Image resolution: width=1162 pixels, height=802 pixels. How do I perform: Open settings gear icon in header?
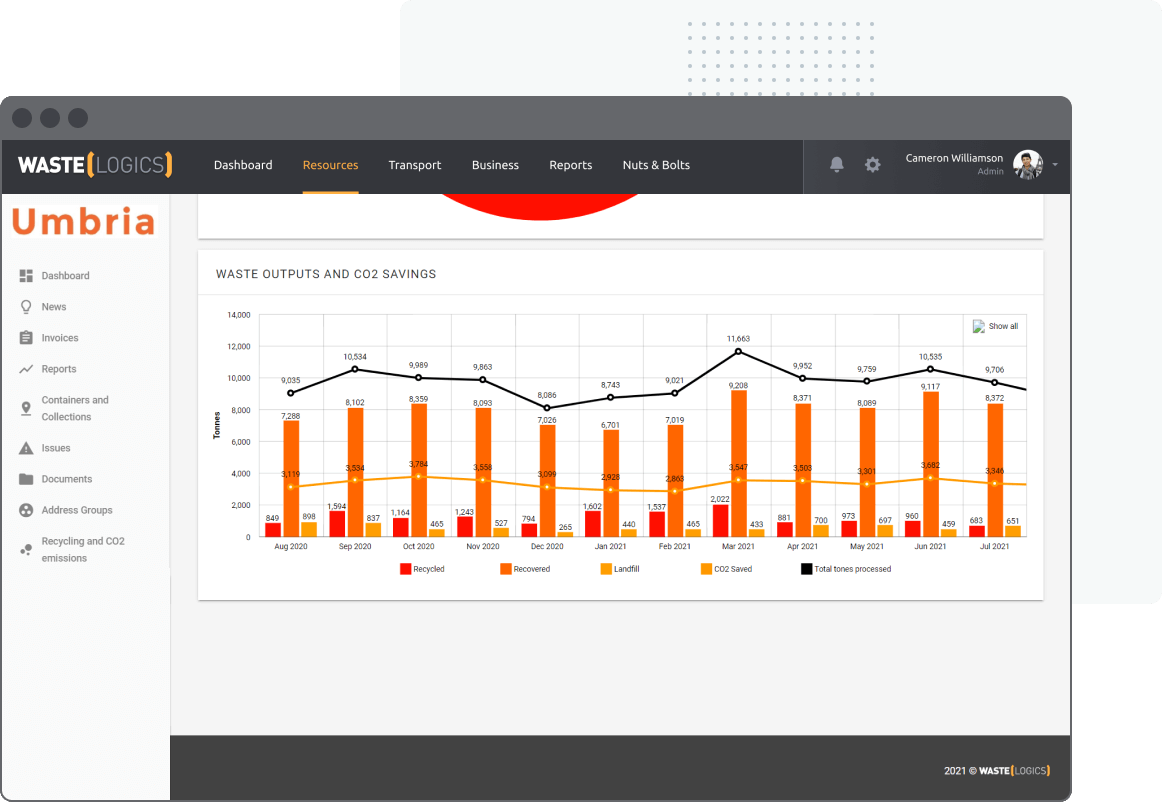click(x=873, y=165)
